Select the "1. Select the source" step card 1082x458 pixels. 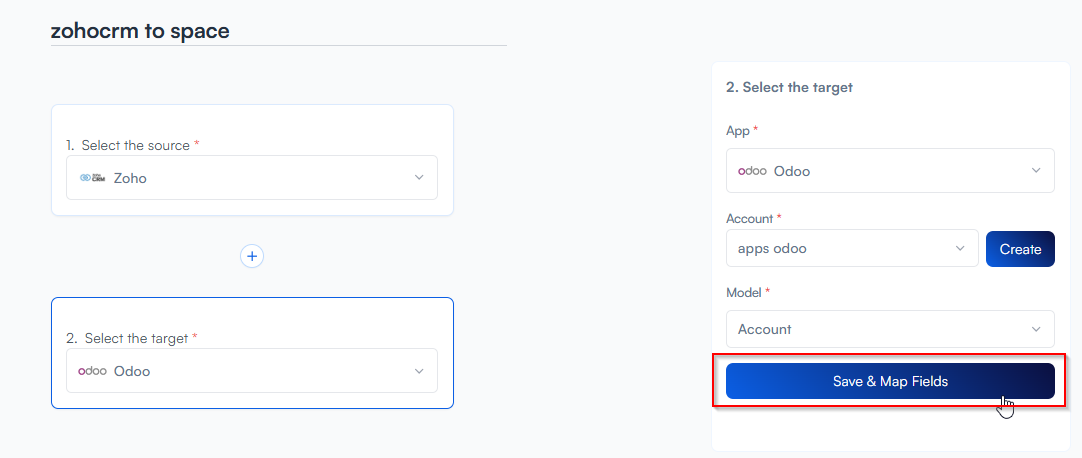[x=252, y=125]
